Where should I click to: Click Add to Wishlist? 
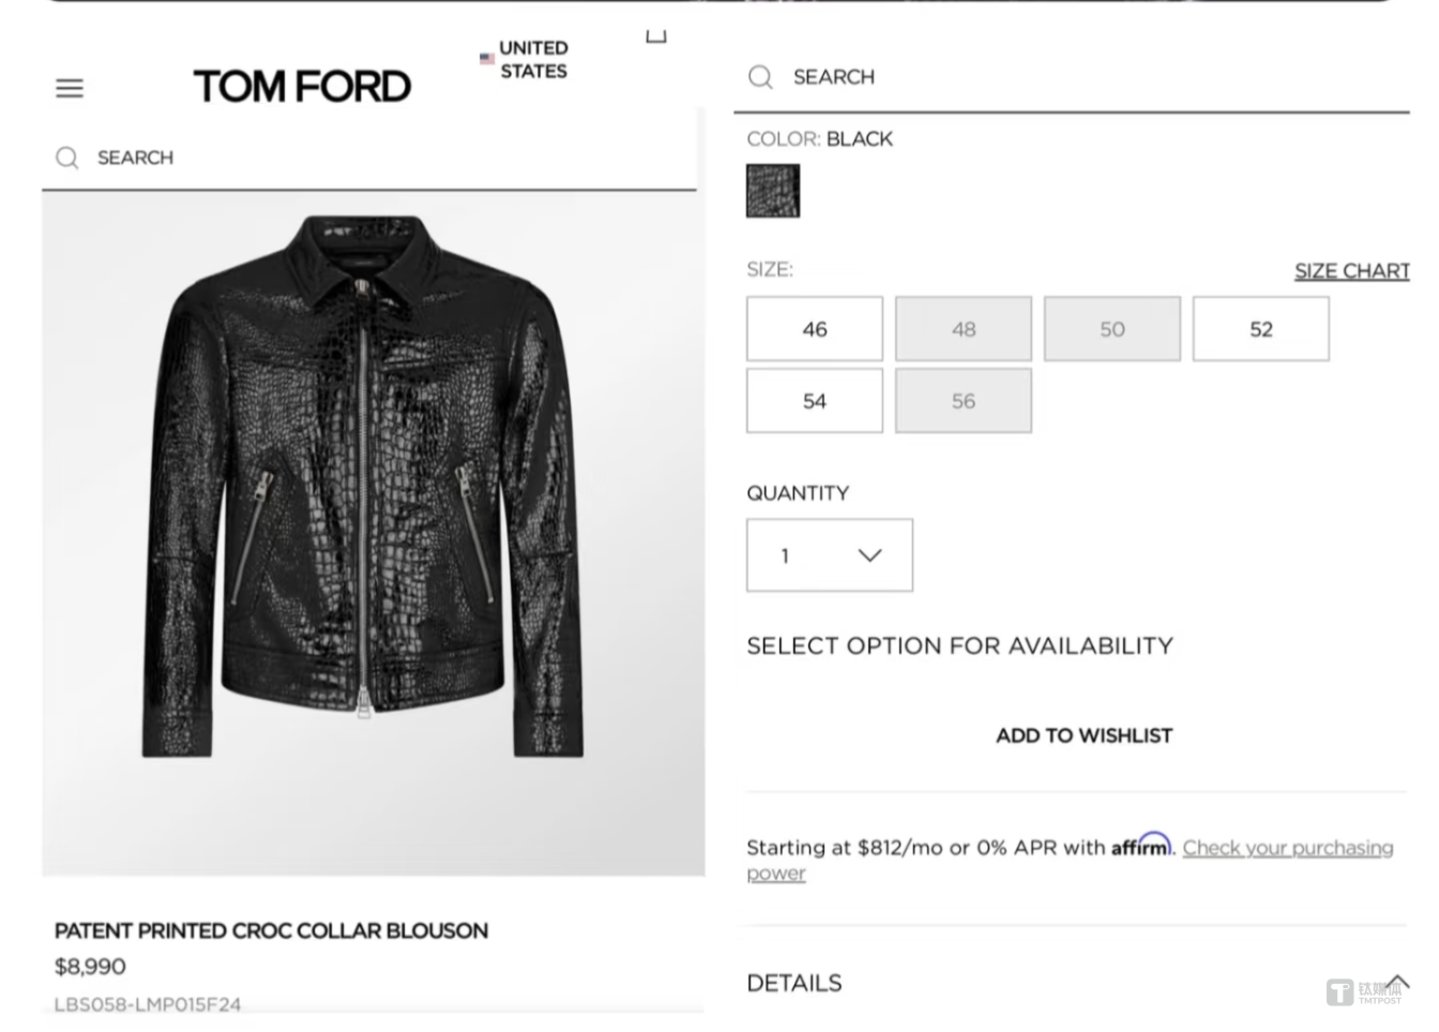tap(1083, 736)
